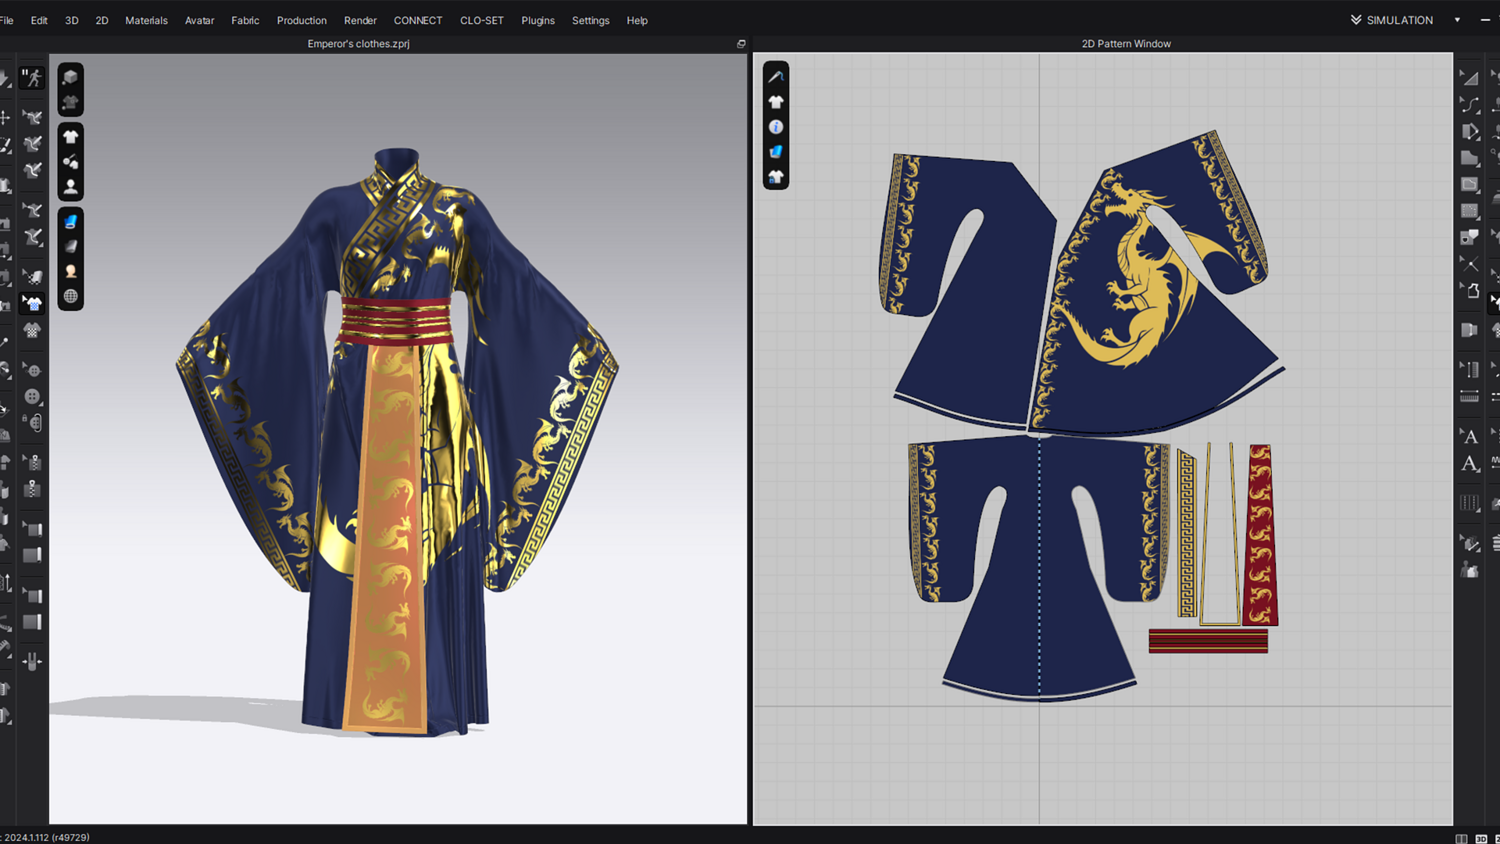This screenshot has width=1500, height=844.
Task: Open the Avatar menu
Action: pyautogui.click(x=199, y=20)
